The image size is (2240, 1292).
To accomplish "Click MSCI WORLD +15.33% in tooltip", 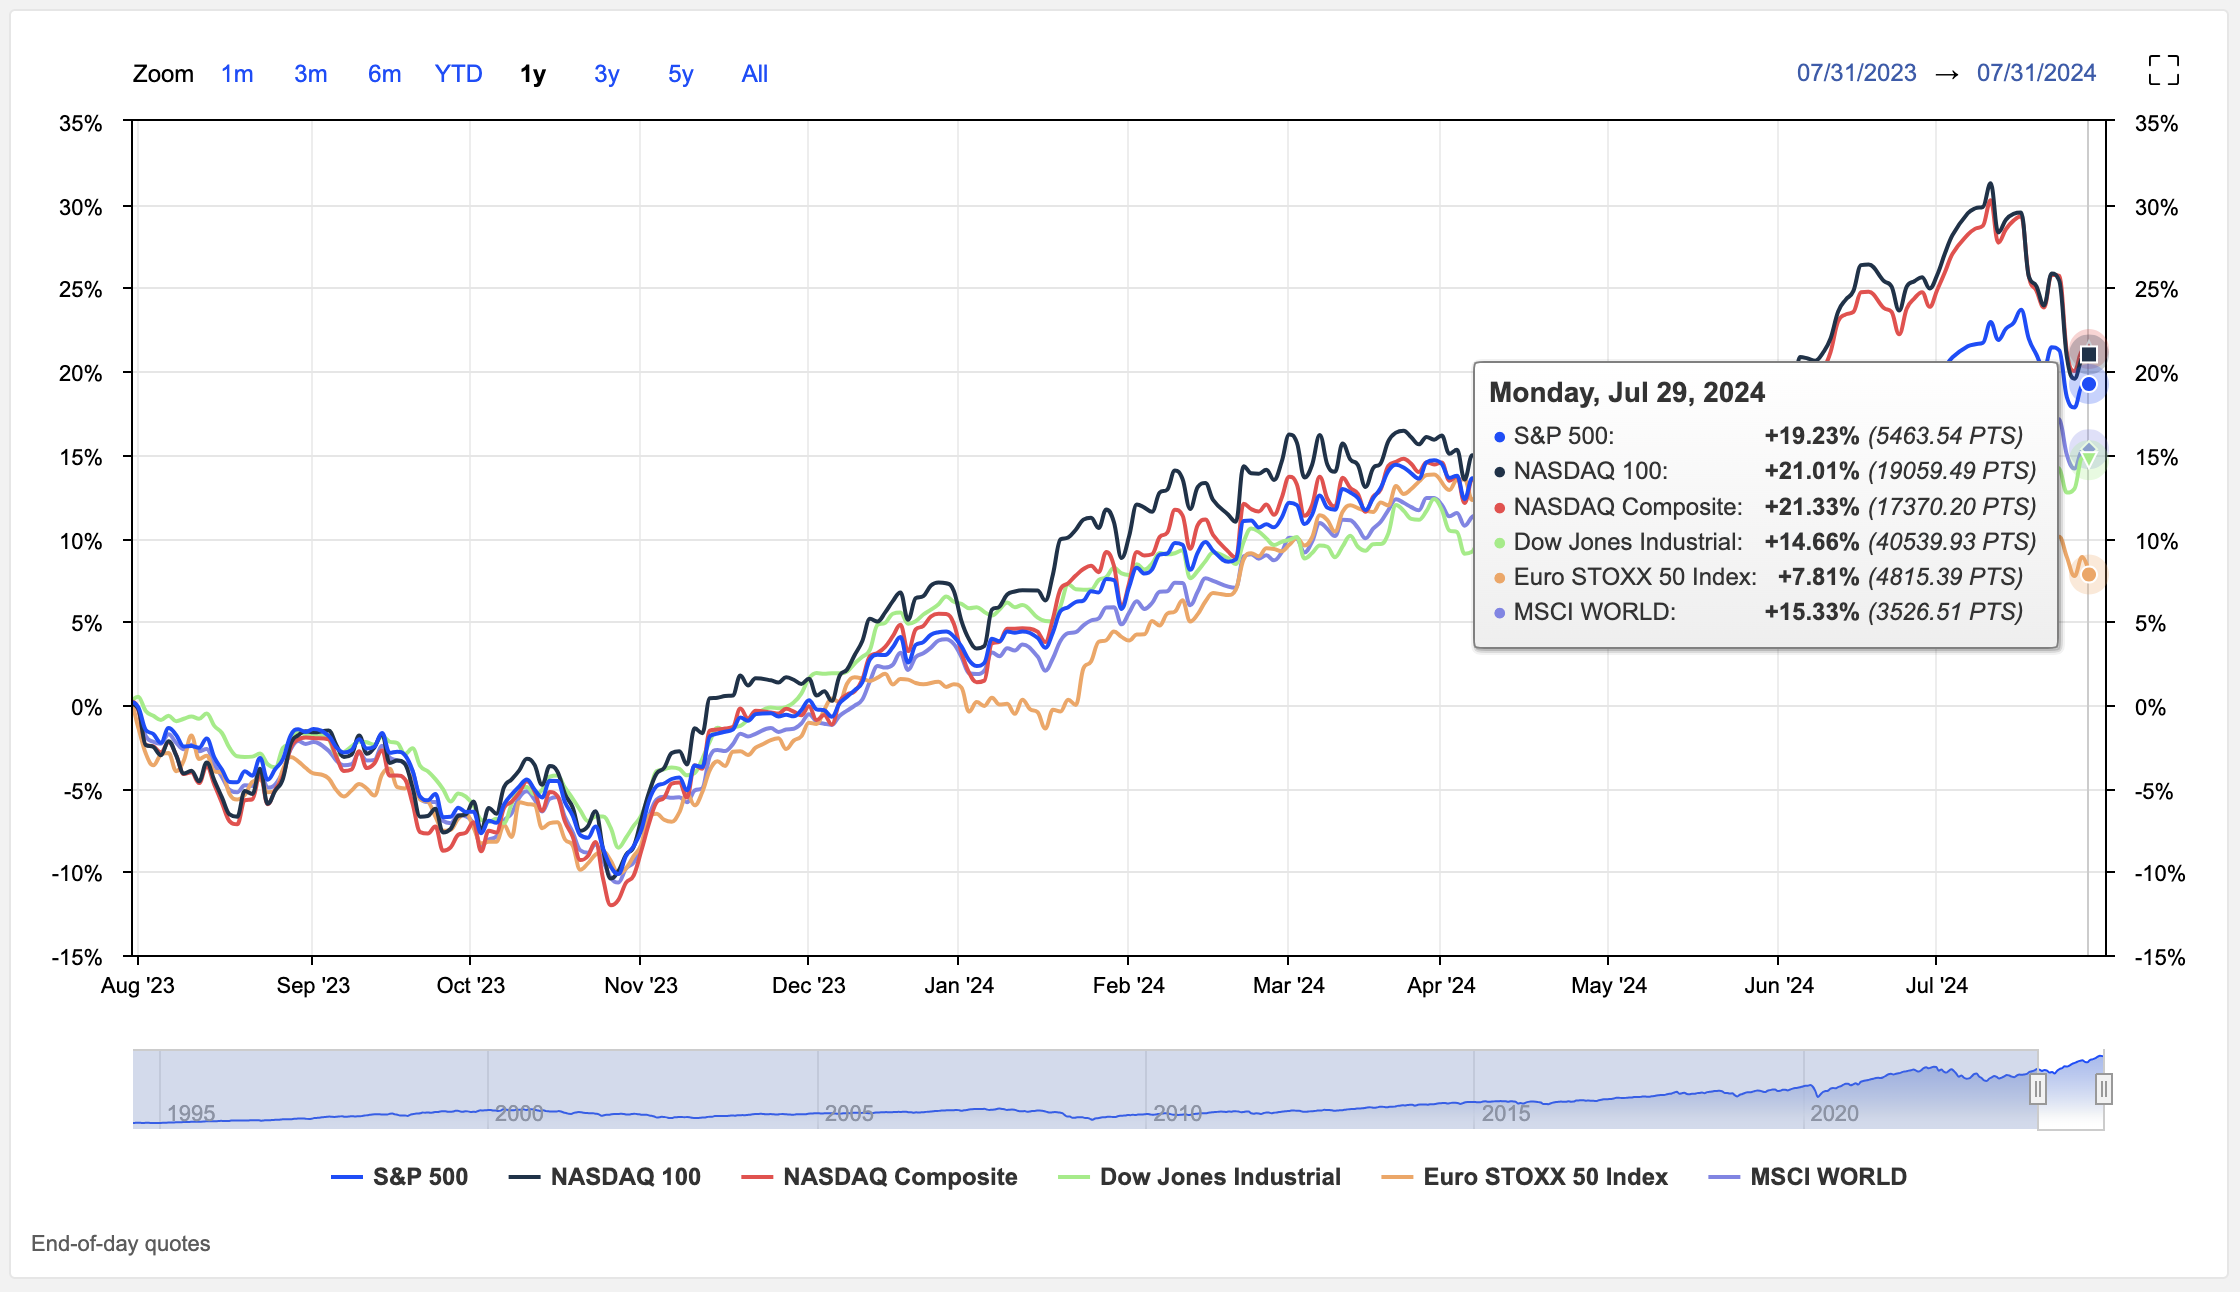I will tap(1811, 612).
